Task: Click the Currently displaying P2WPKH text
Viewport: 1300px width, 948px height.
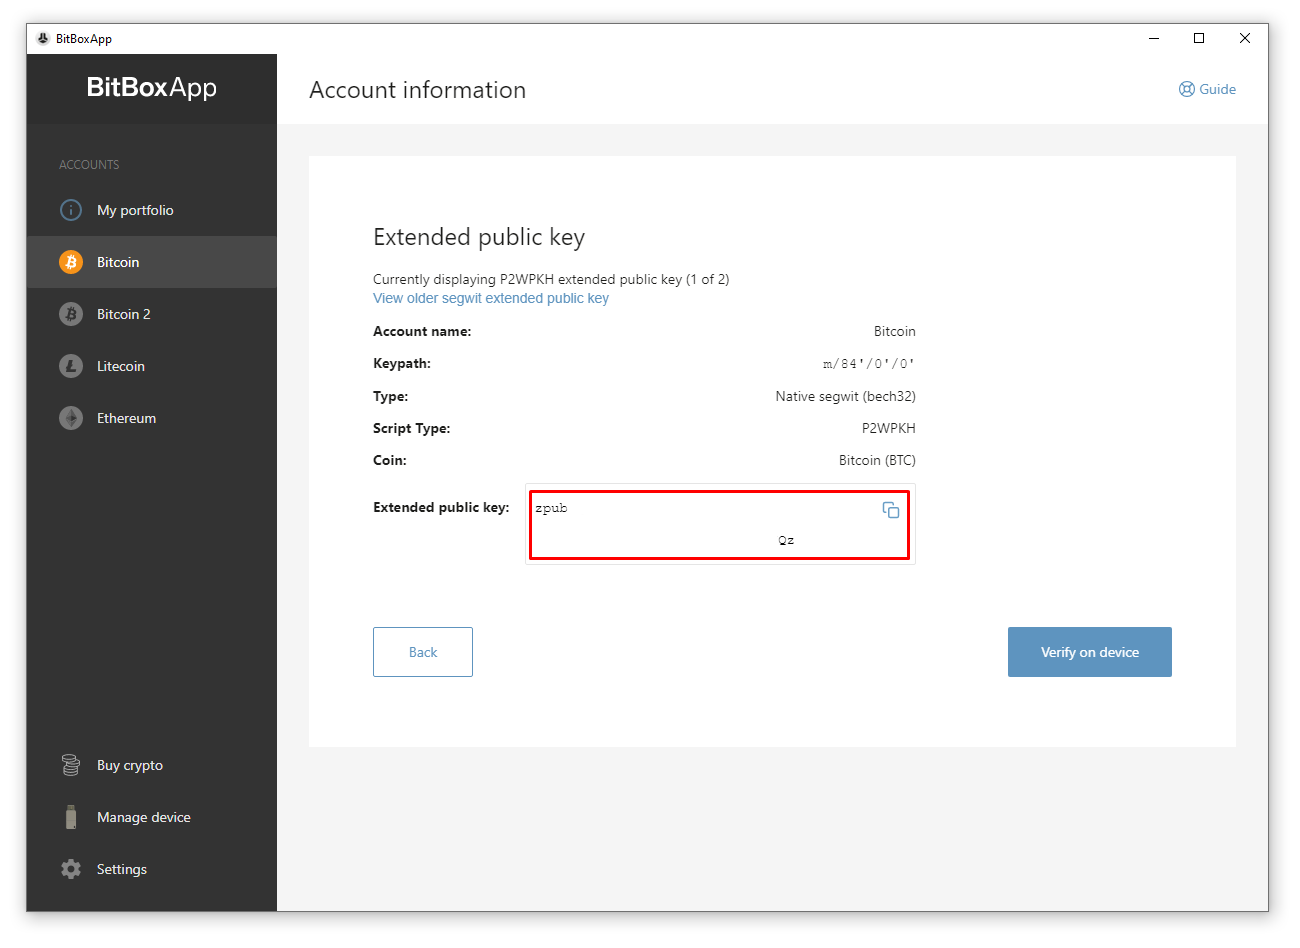Action: coord(551,279)
